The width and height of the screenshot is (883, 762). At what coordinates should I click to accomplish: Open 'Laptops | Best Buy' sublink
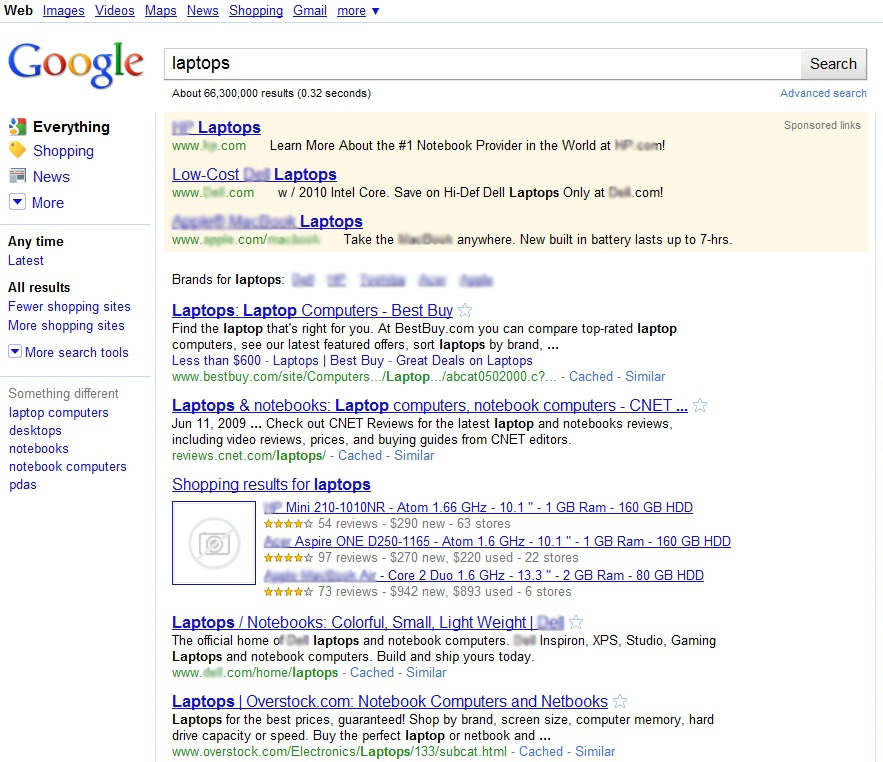328,360
